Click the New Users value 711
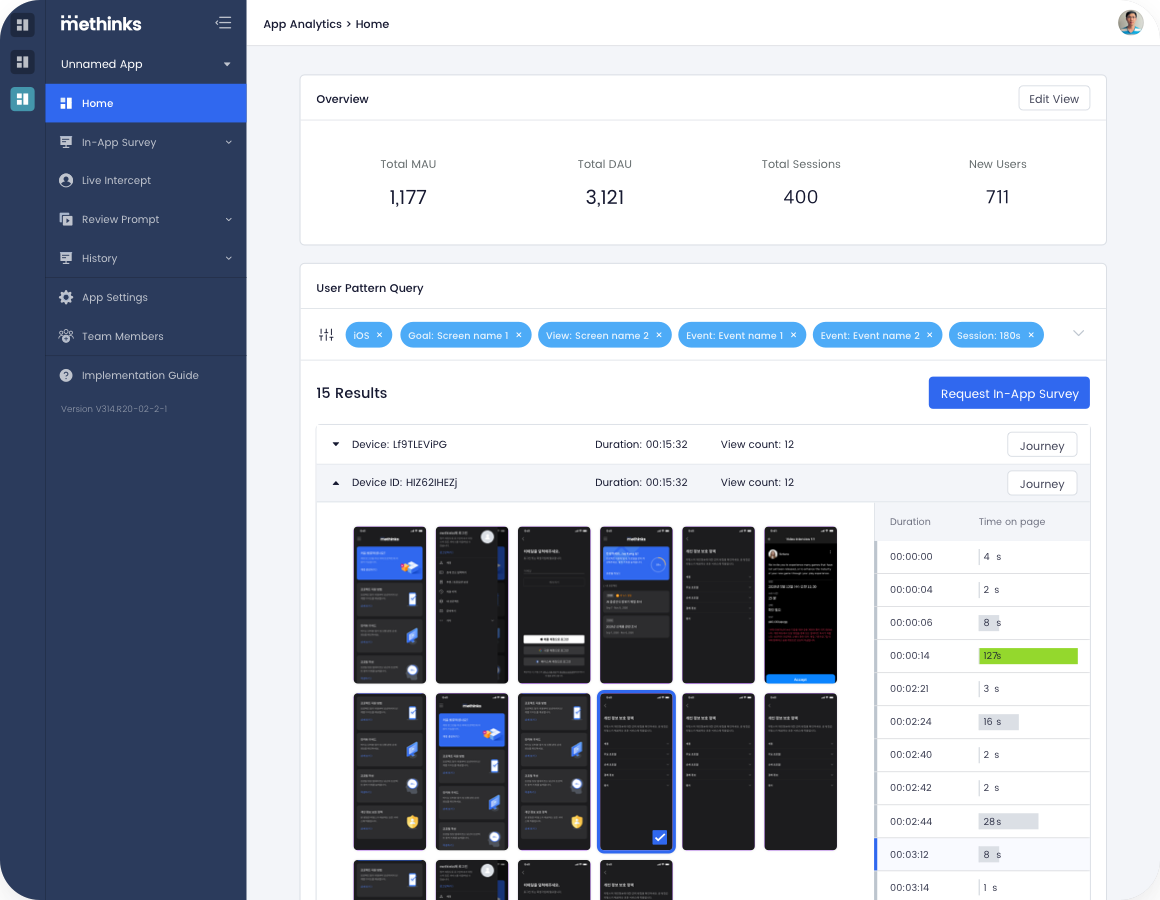The height and width of the screenshot is (900, 1160). pos(997,197)
